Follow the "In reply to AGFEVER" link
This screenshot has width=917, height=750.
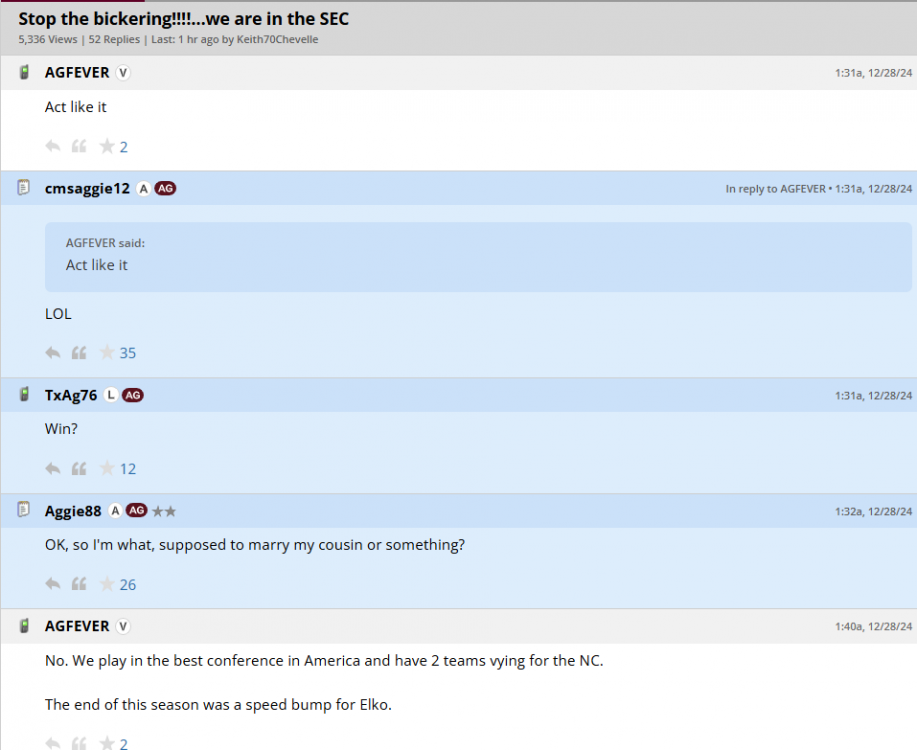(776, 189)
